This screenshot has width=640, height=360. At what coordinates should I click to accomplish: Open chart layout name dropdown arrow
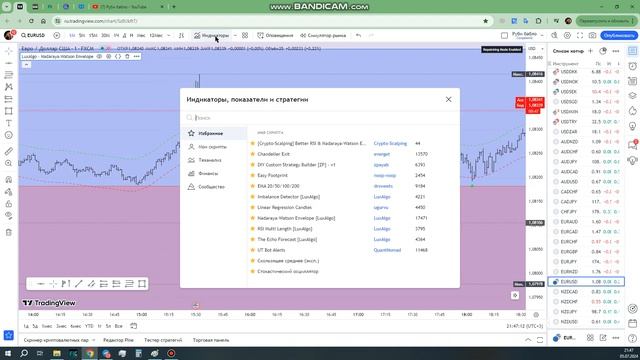click(x=542, y=36)
